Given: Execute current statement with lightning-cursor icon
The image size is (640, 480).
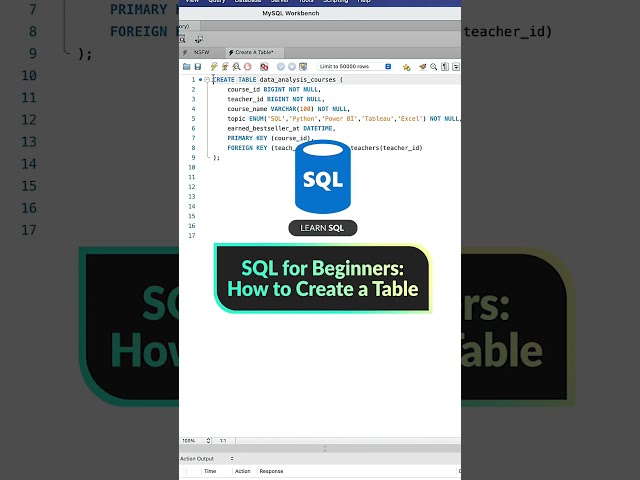Looking at the screenshot, I should click(x=225, y=67).
